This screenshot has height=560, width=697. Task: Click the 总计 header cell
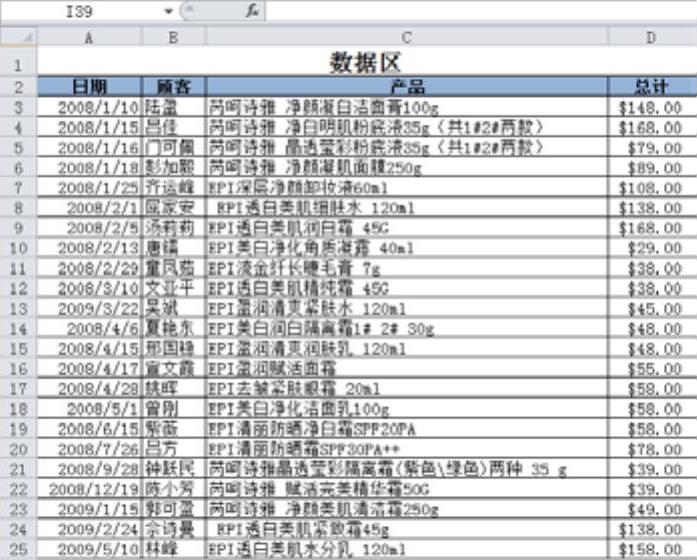point(652,87)
